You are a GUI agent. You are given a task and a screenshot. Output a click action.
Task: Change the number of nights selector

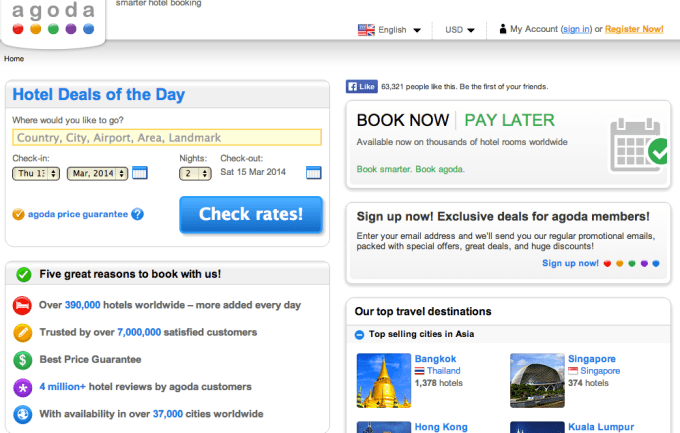195,174
